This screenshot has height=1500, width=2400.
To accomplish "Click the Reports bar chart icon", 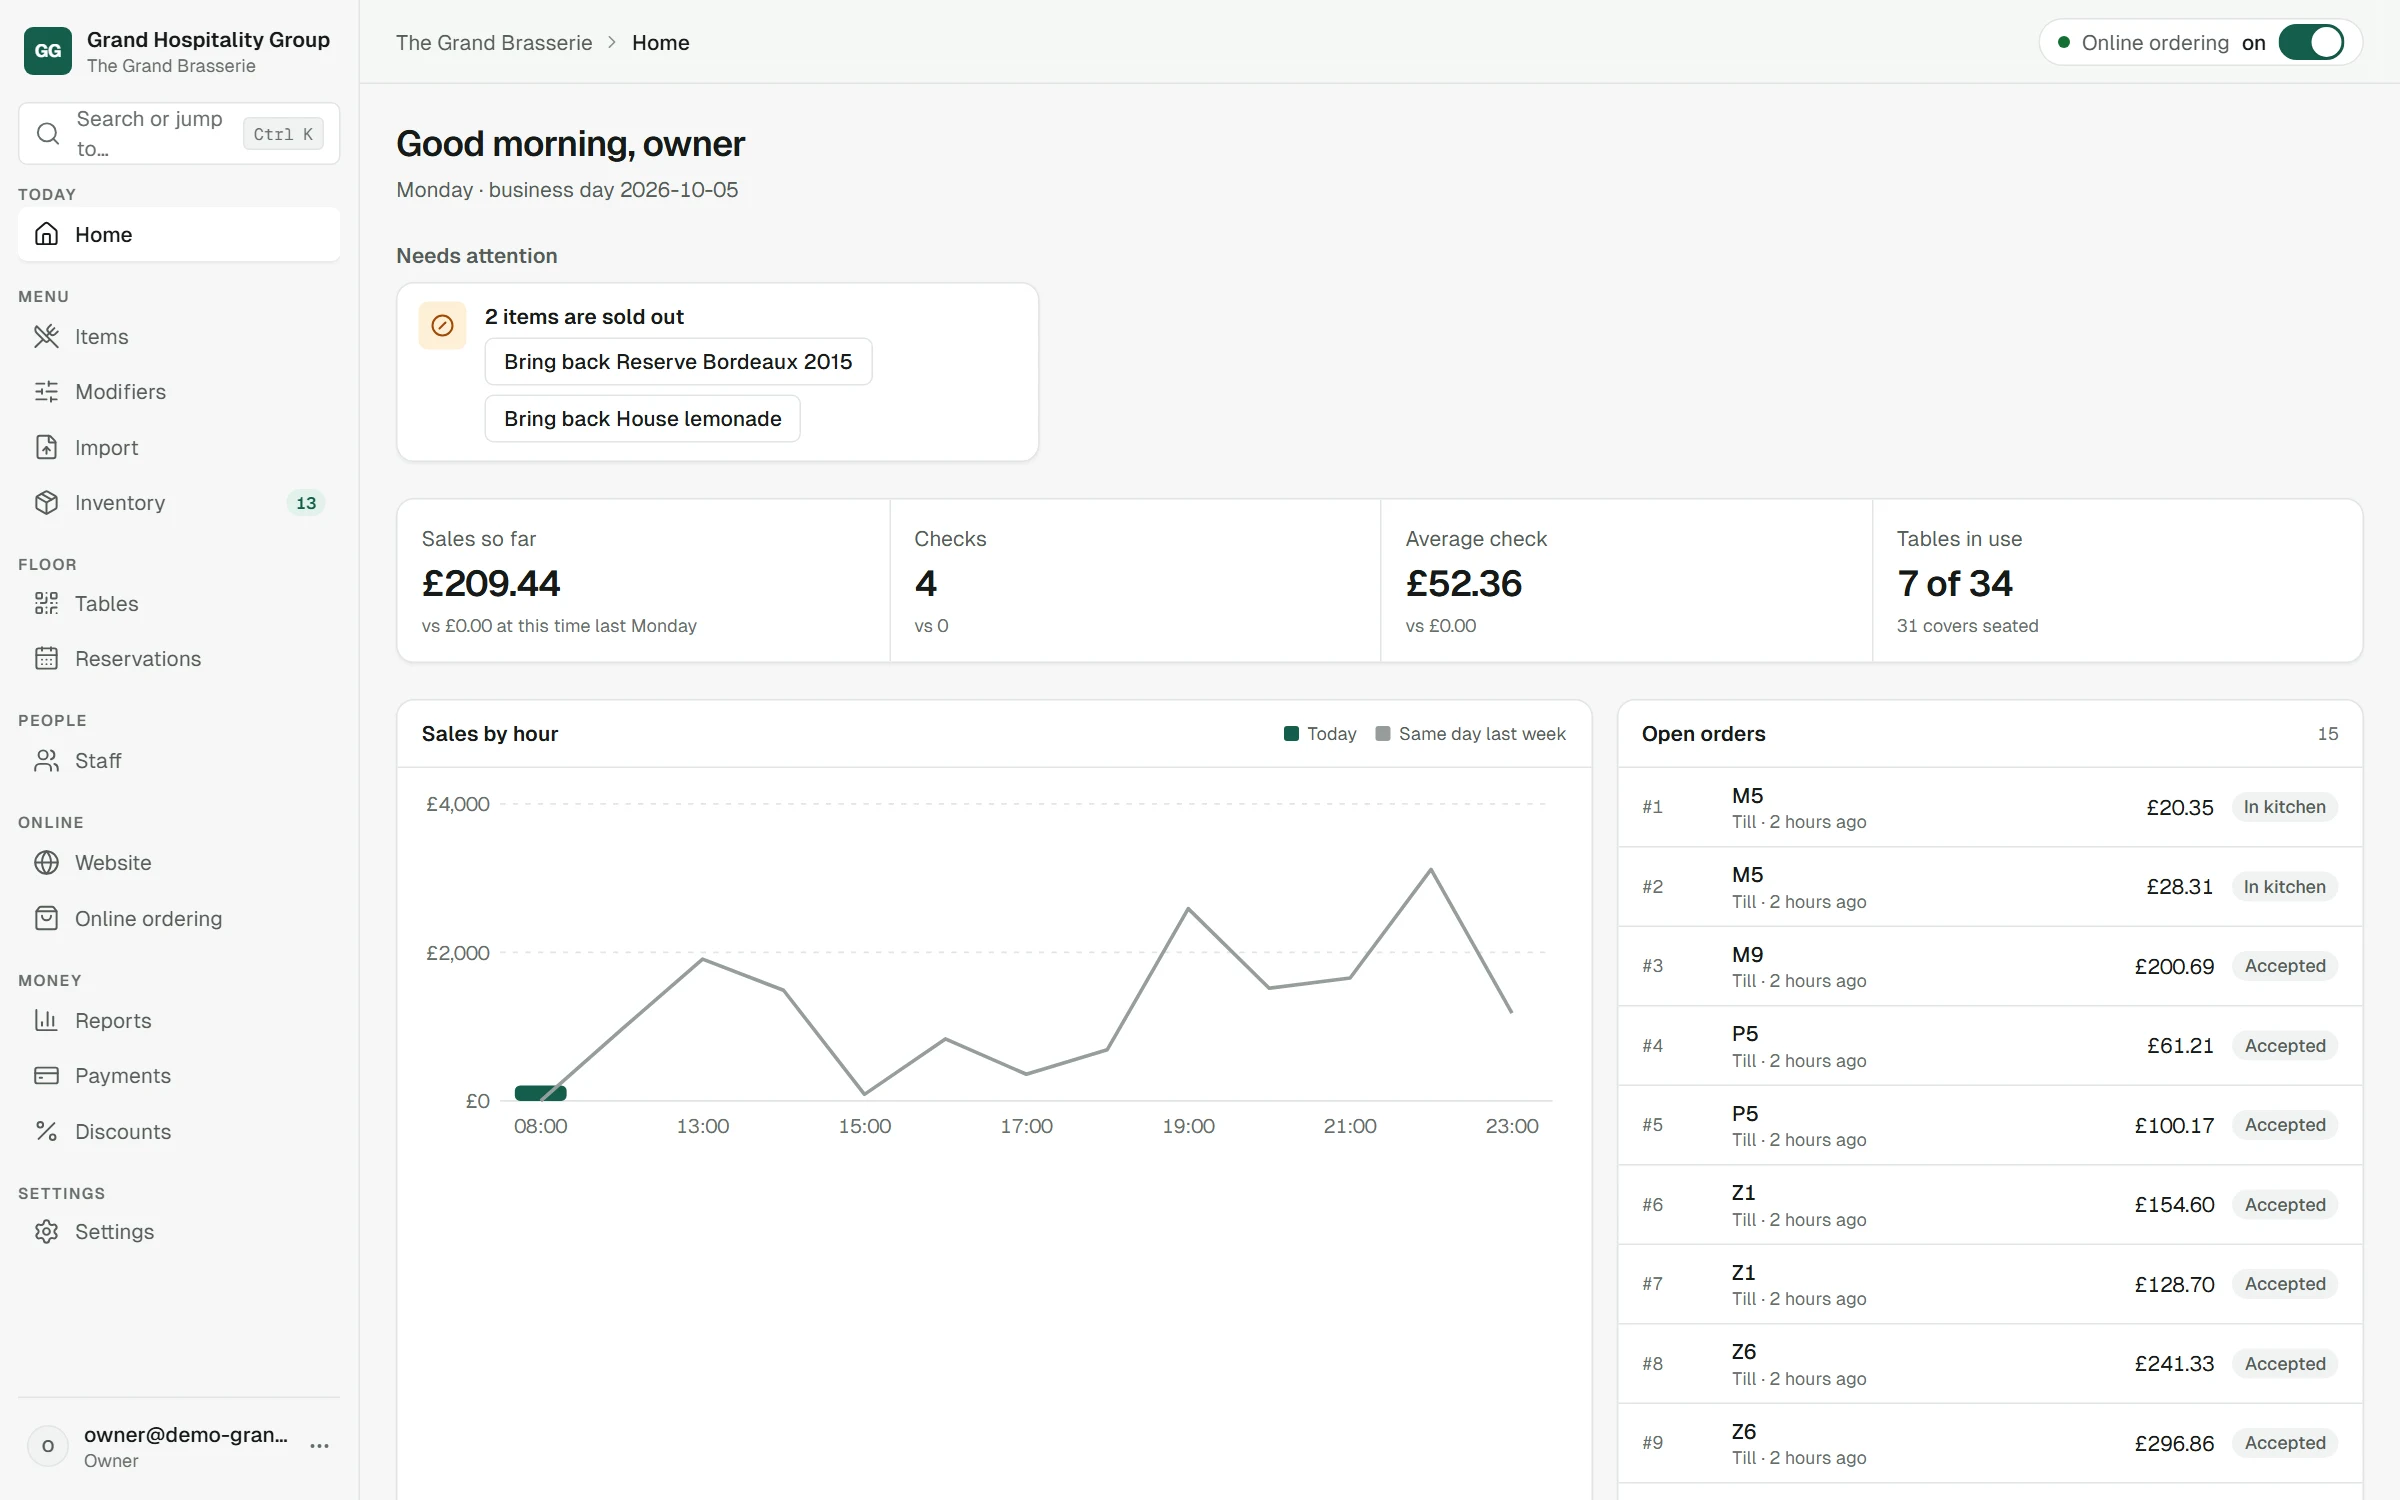I will [47, 1020].
